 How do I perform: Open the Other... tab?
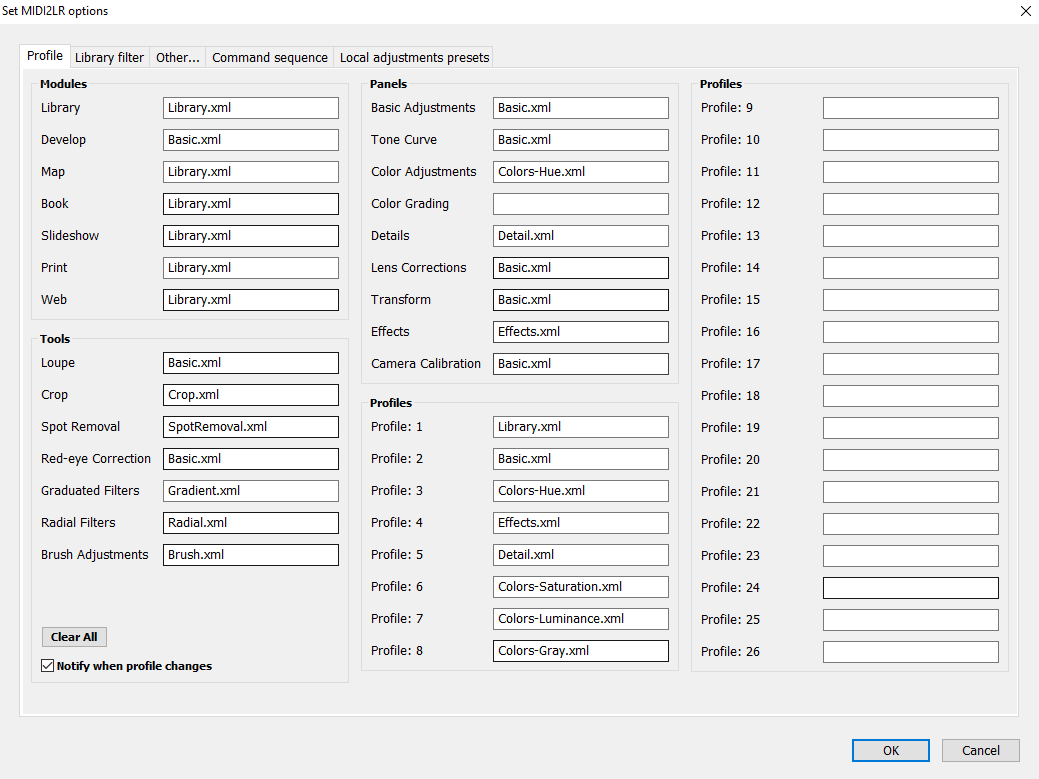point(177,57)
